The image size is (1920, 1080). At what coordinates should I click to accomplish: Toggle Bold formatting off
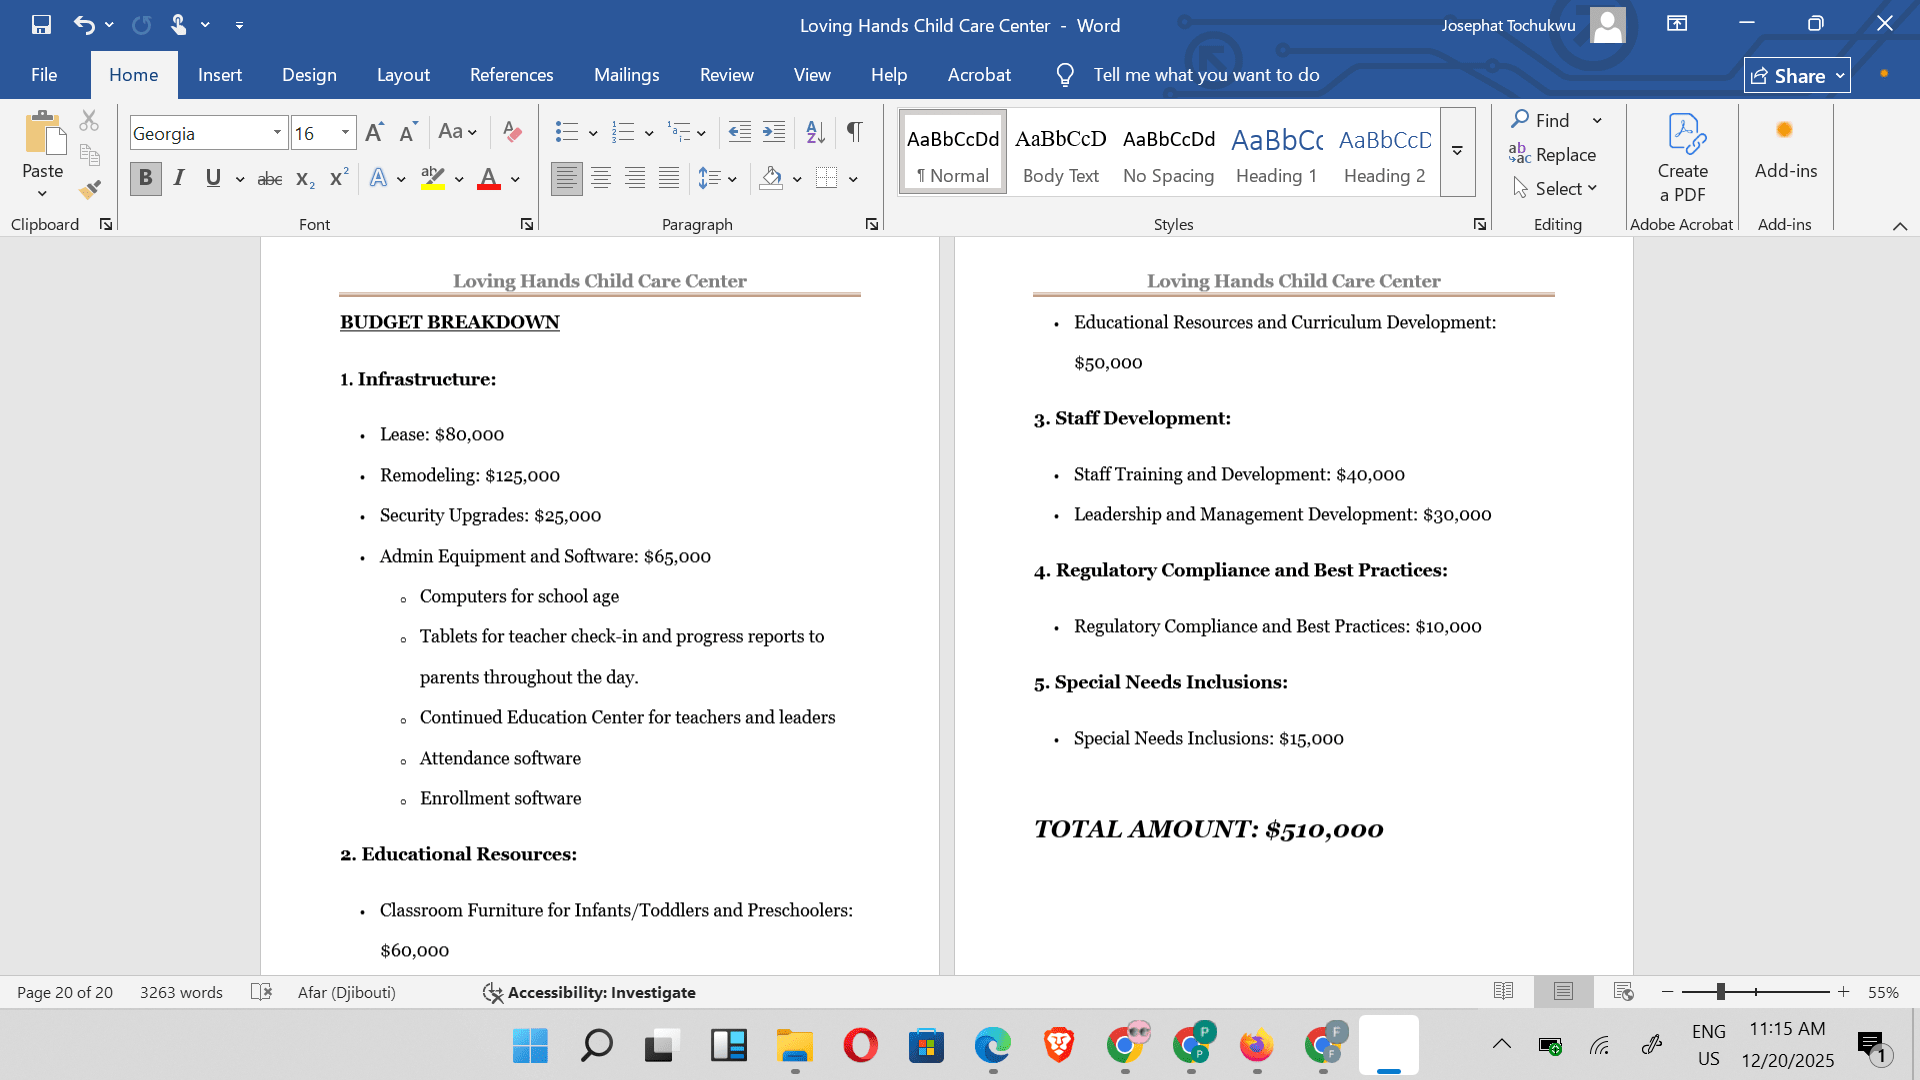(146, 178)
